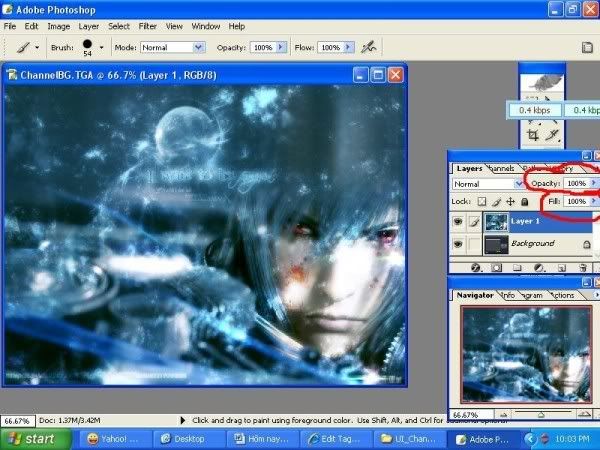Open the Image menu
600x450 pixels.
59,26
